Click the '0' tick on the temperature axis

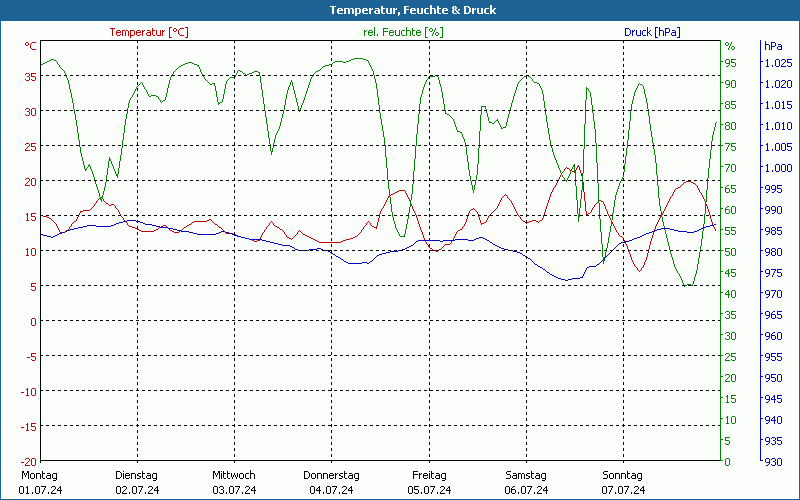tap(34, 321)
